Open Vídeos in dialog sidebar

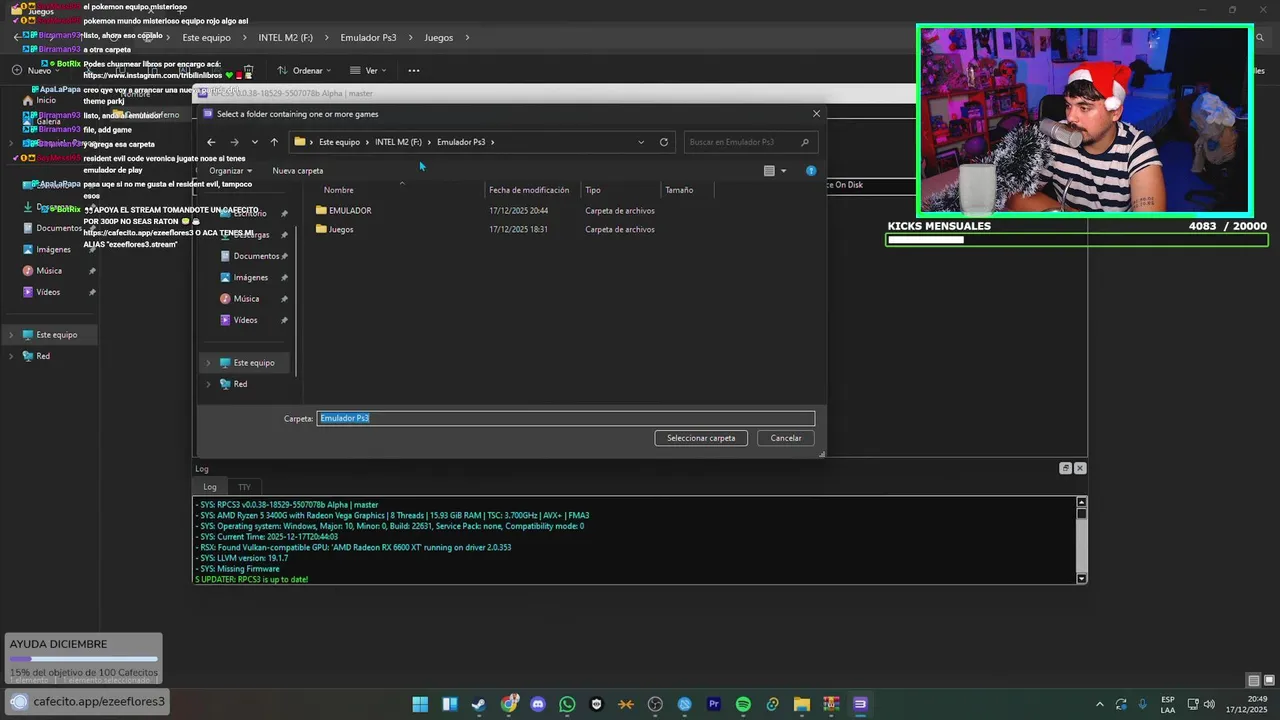(x=245, y=320)
